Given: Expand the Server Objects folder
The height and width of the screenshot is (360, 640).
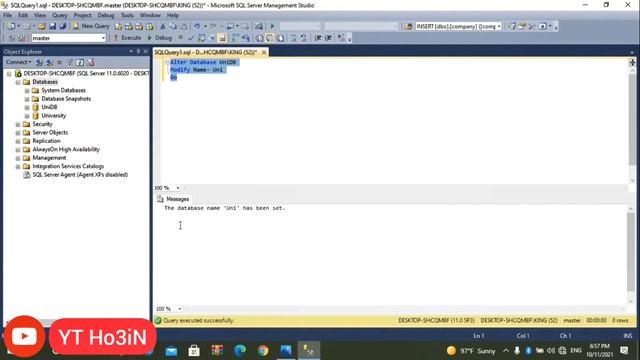Looking at the screenshot, I should [18, 133].
